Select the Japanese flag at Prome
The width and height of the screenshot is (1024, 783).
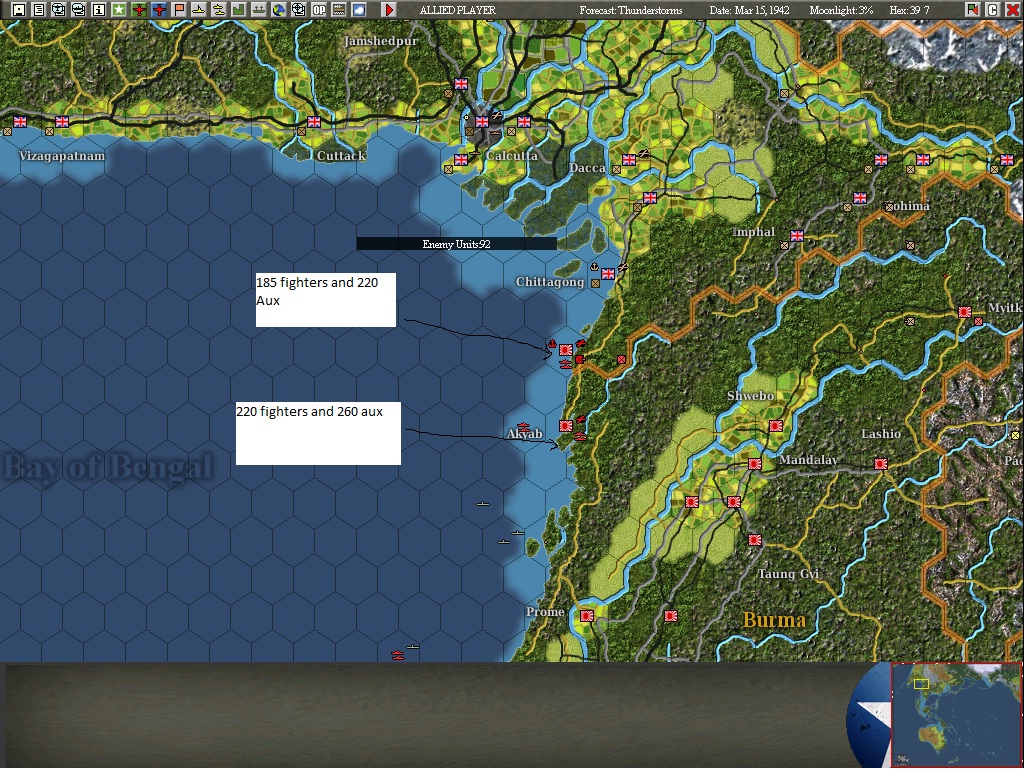coord(586,616)
